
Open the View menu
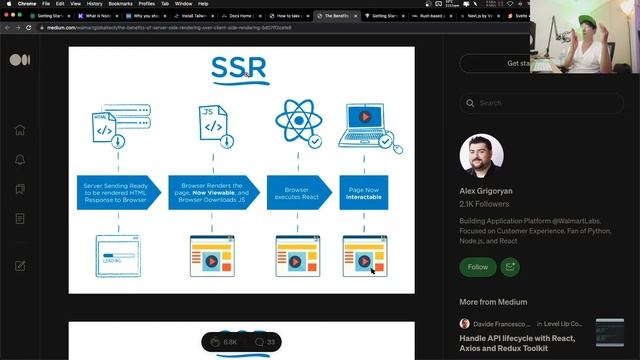[76, 4]
